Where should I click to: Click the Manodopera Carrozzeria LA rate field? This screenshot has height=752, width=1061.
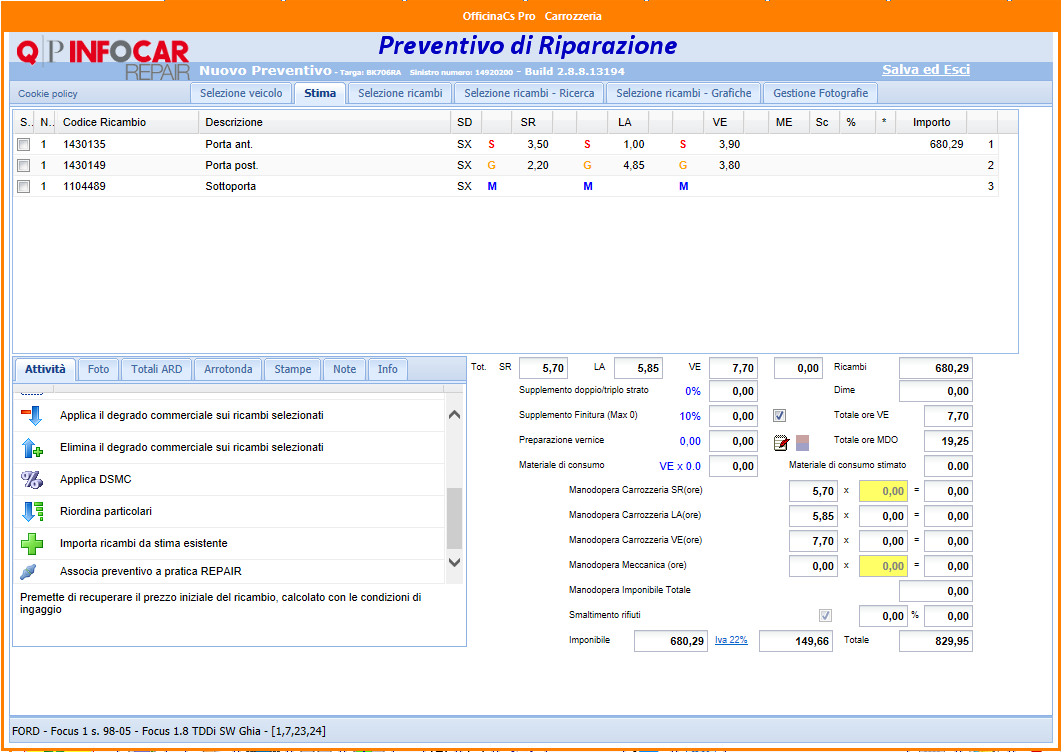(883, 516)
